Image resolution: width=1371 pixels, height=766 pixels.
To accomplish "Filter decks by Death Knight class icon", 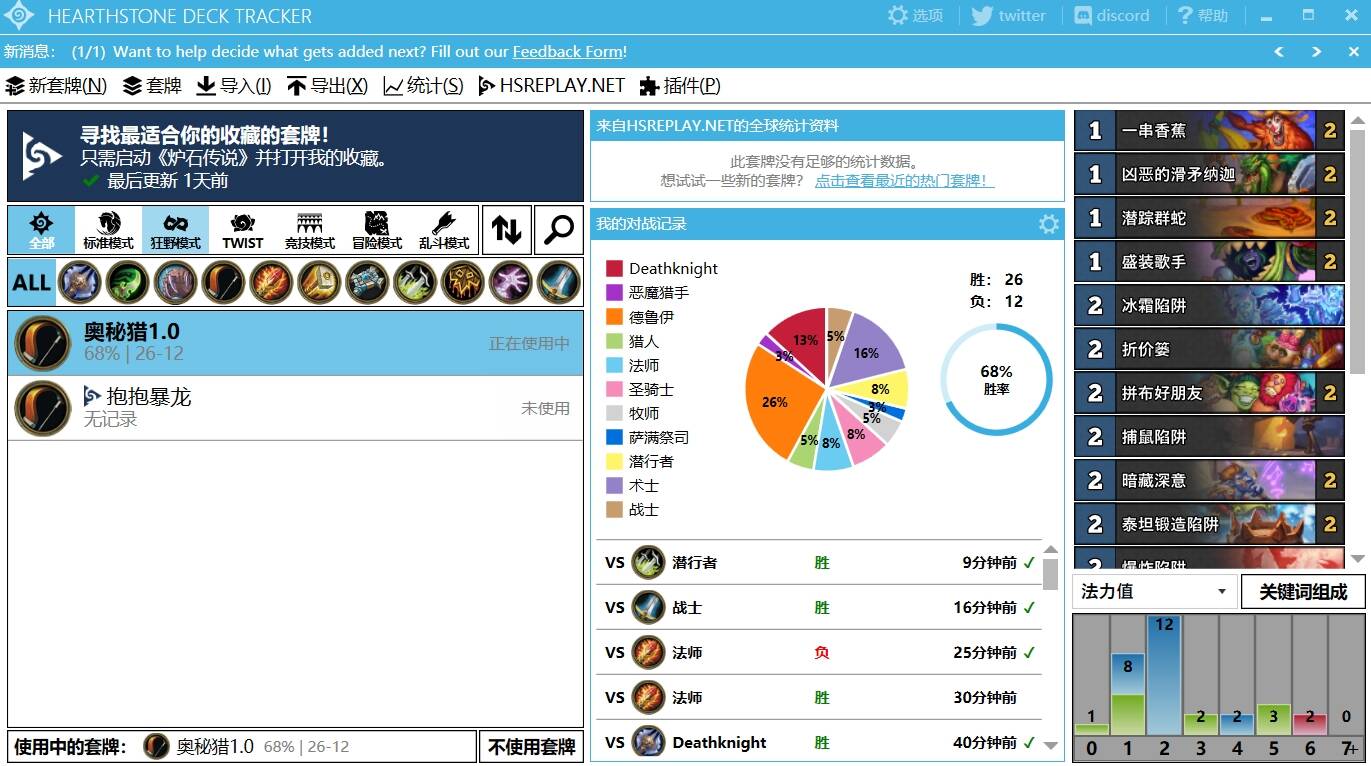I will pyautogui.click(x=79, y=283).
